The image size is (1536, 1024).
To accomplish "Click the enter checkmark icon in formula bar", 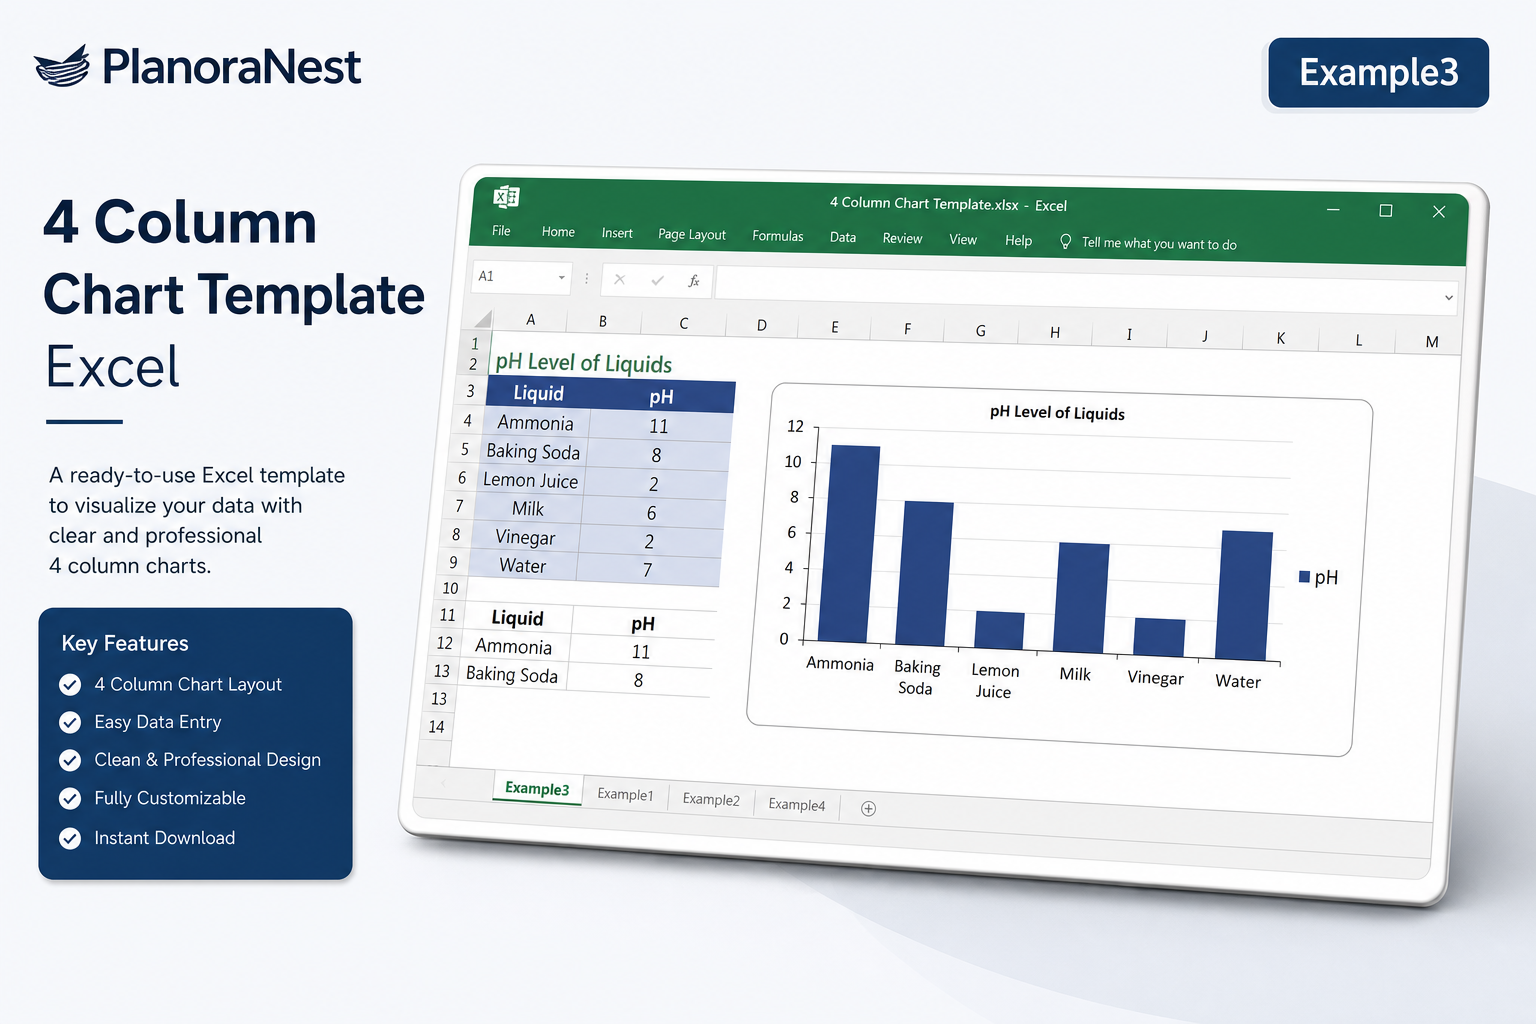I will pos(657,281).
